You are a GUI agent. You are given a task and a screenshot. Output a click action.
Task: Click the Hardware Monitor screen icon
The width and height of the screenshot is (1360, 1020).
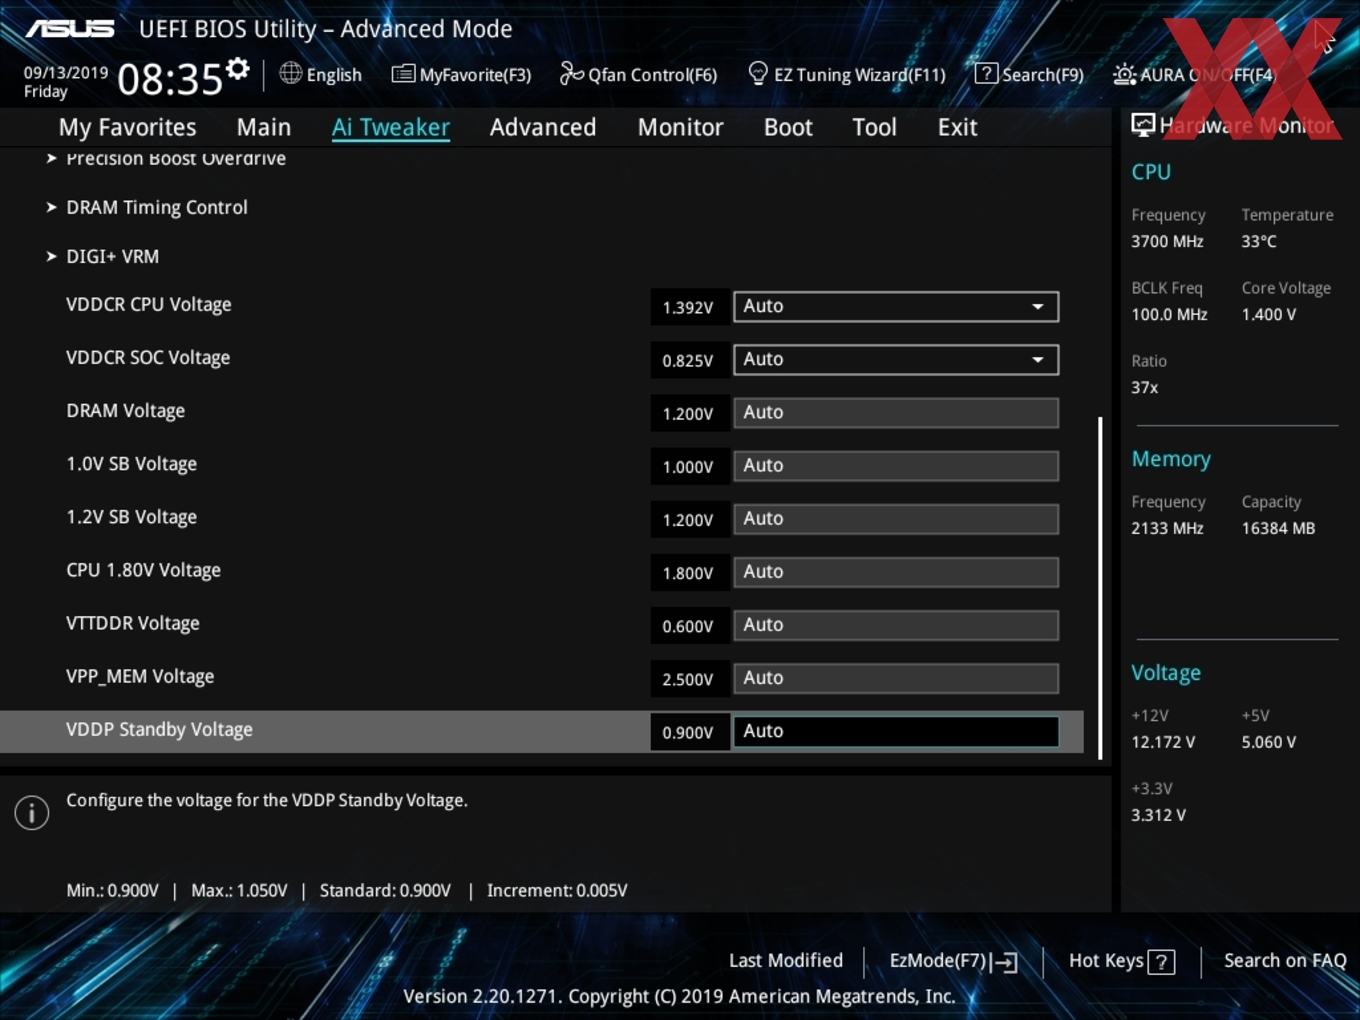click(x=1143, y=124)
